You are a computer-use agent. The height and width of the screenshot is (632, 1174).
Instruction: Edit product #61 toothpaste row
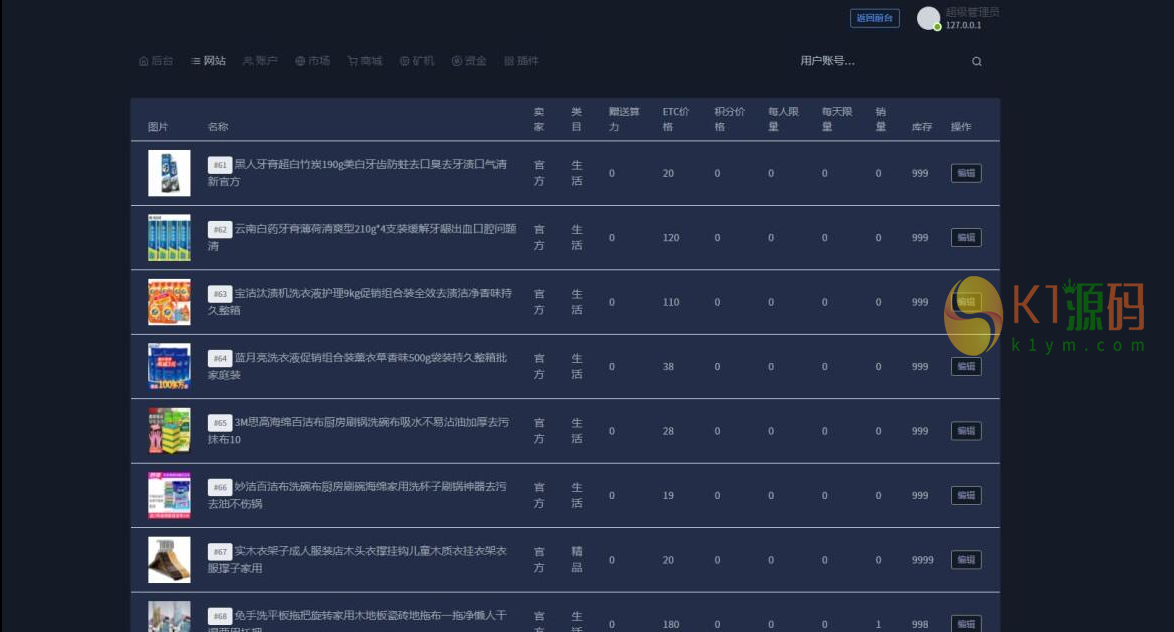(966, 173)
